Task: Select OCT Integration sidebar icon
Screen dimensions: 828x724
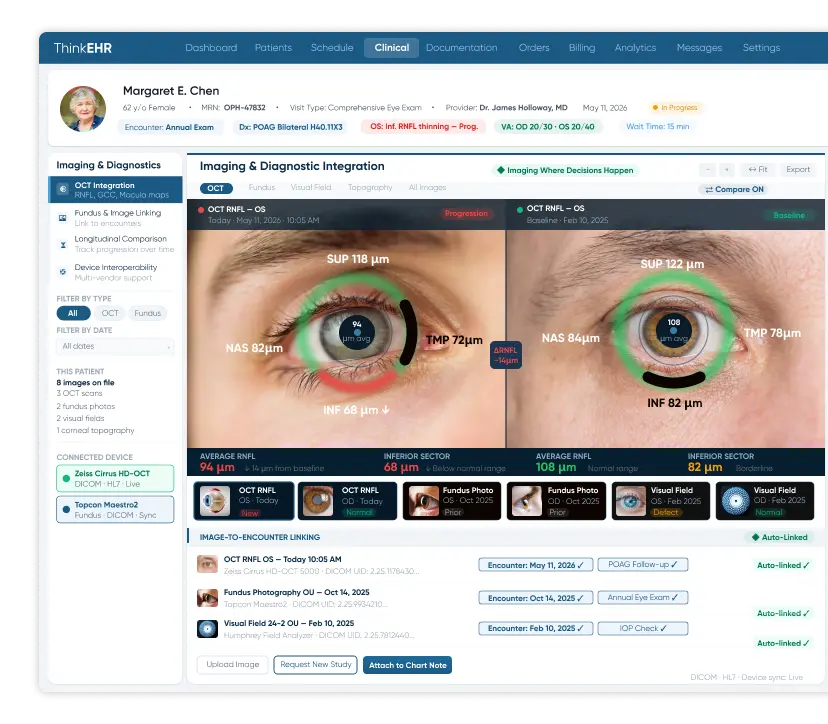Action: click(63, 189)
